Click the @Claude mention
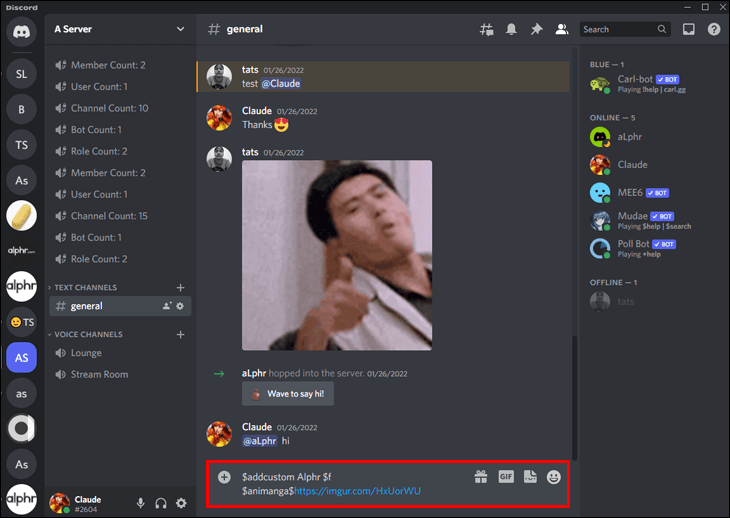The image size is (730, 518). [x=281, y=84]
